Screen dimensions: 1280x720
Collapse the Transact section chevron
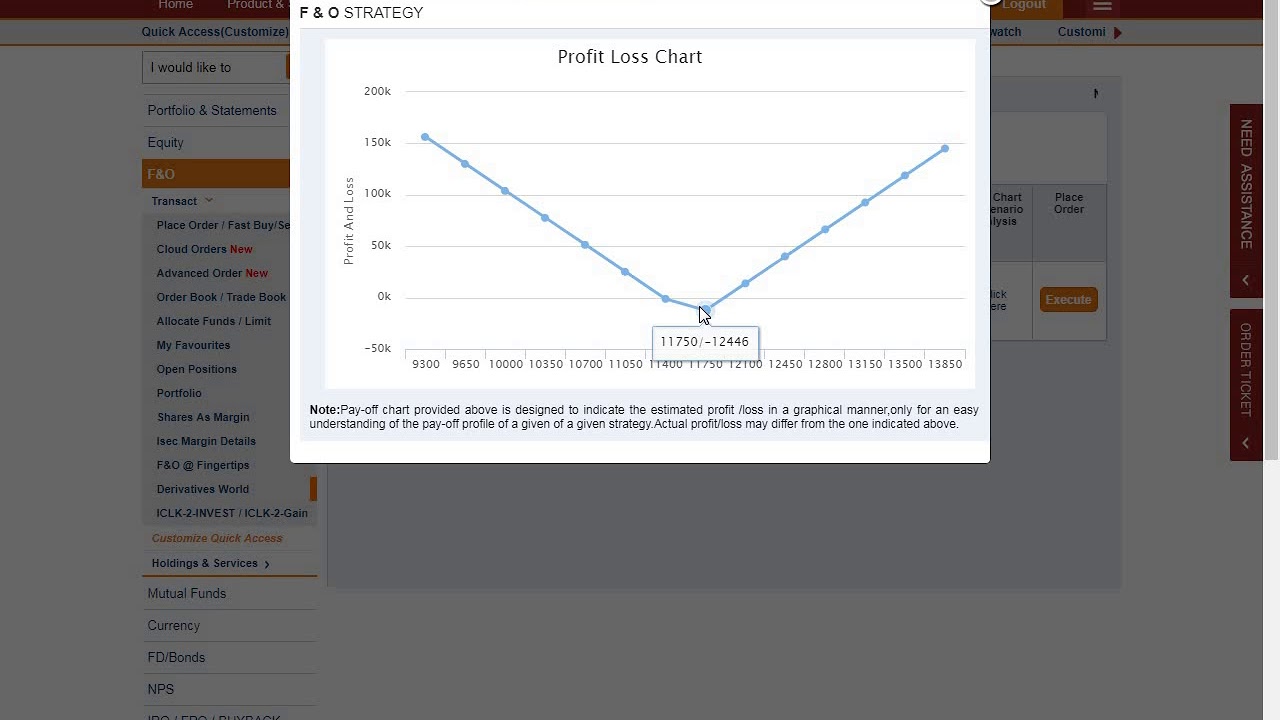coord(208,201)
